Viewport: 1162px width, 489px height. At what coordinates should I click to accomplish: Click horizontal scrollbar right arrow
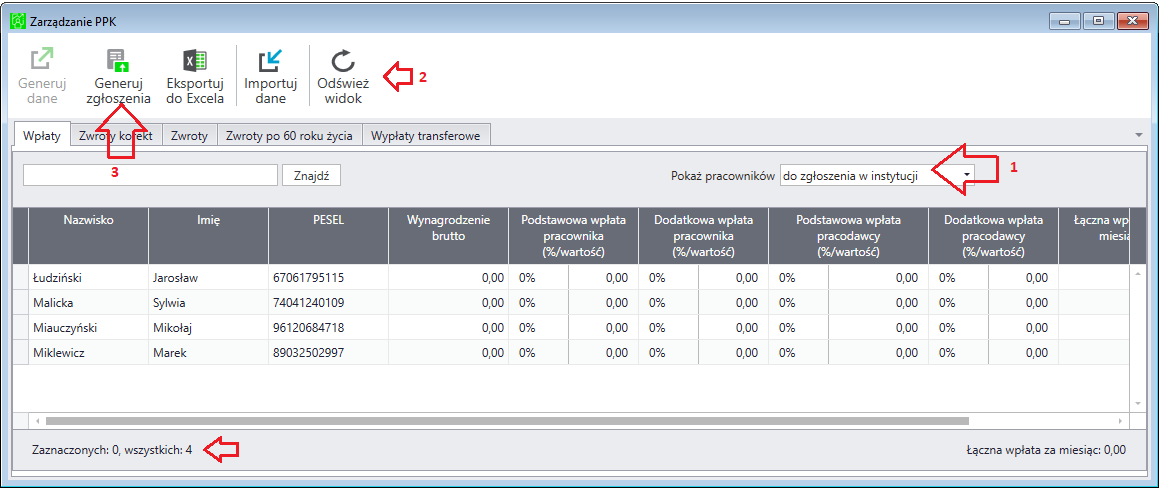click(1120, 421)
